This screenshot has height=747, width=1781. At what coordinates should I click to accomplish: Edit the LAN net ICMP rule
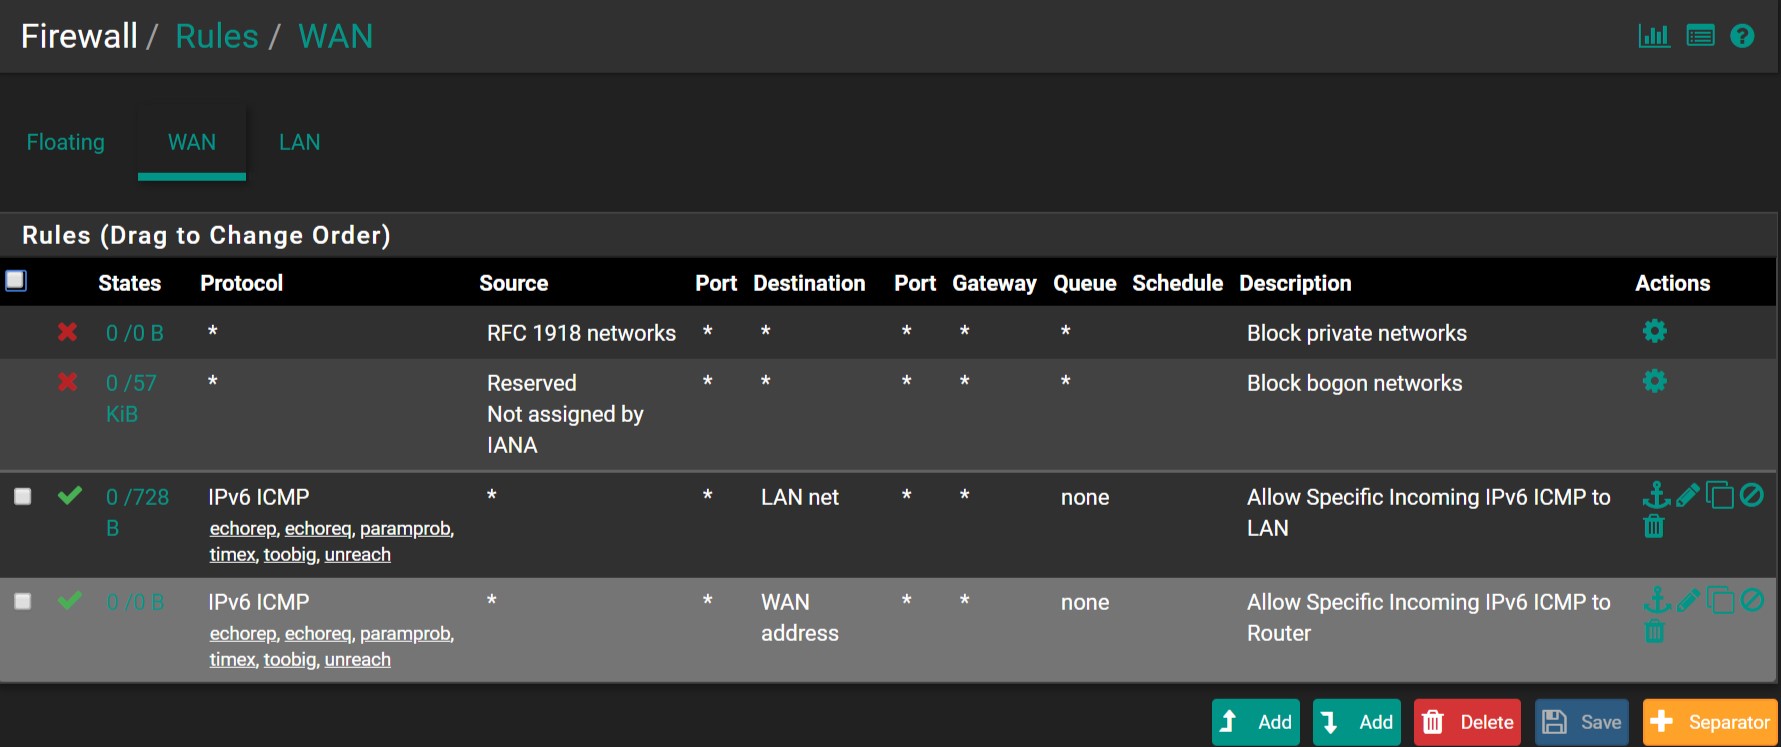click(1688, 495)
